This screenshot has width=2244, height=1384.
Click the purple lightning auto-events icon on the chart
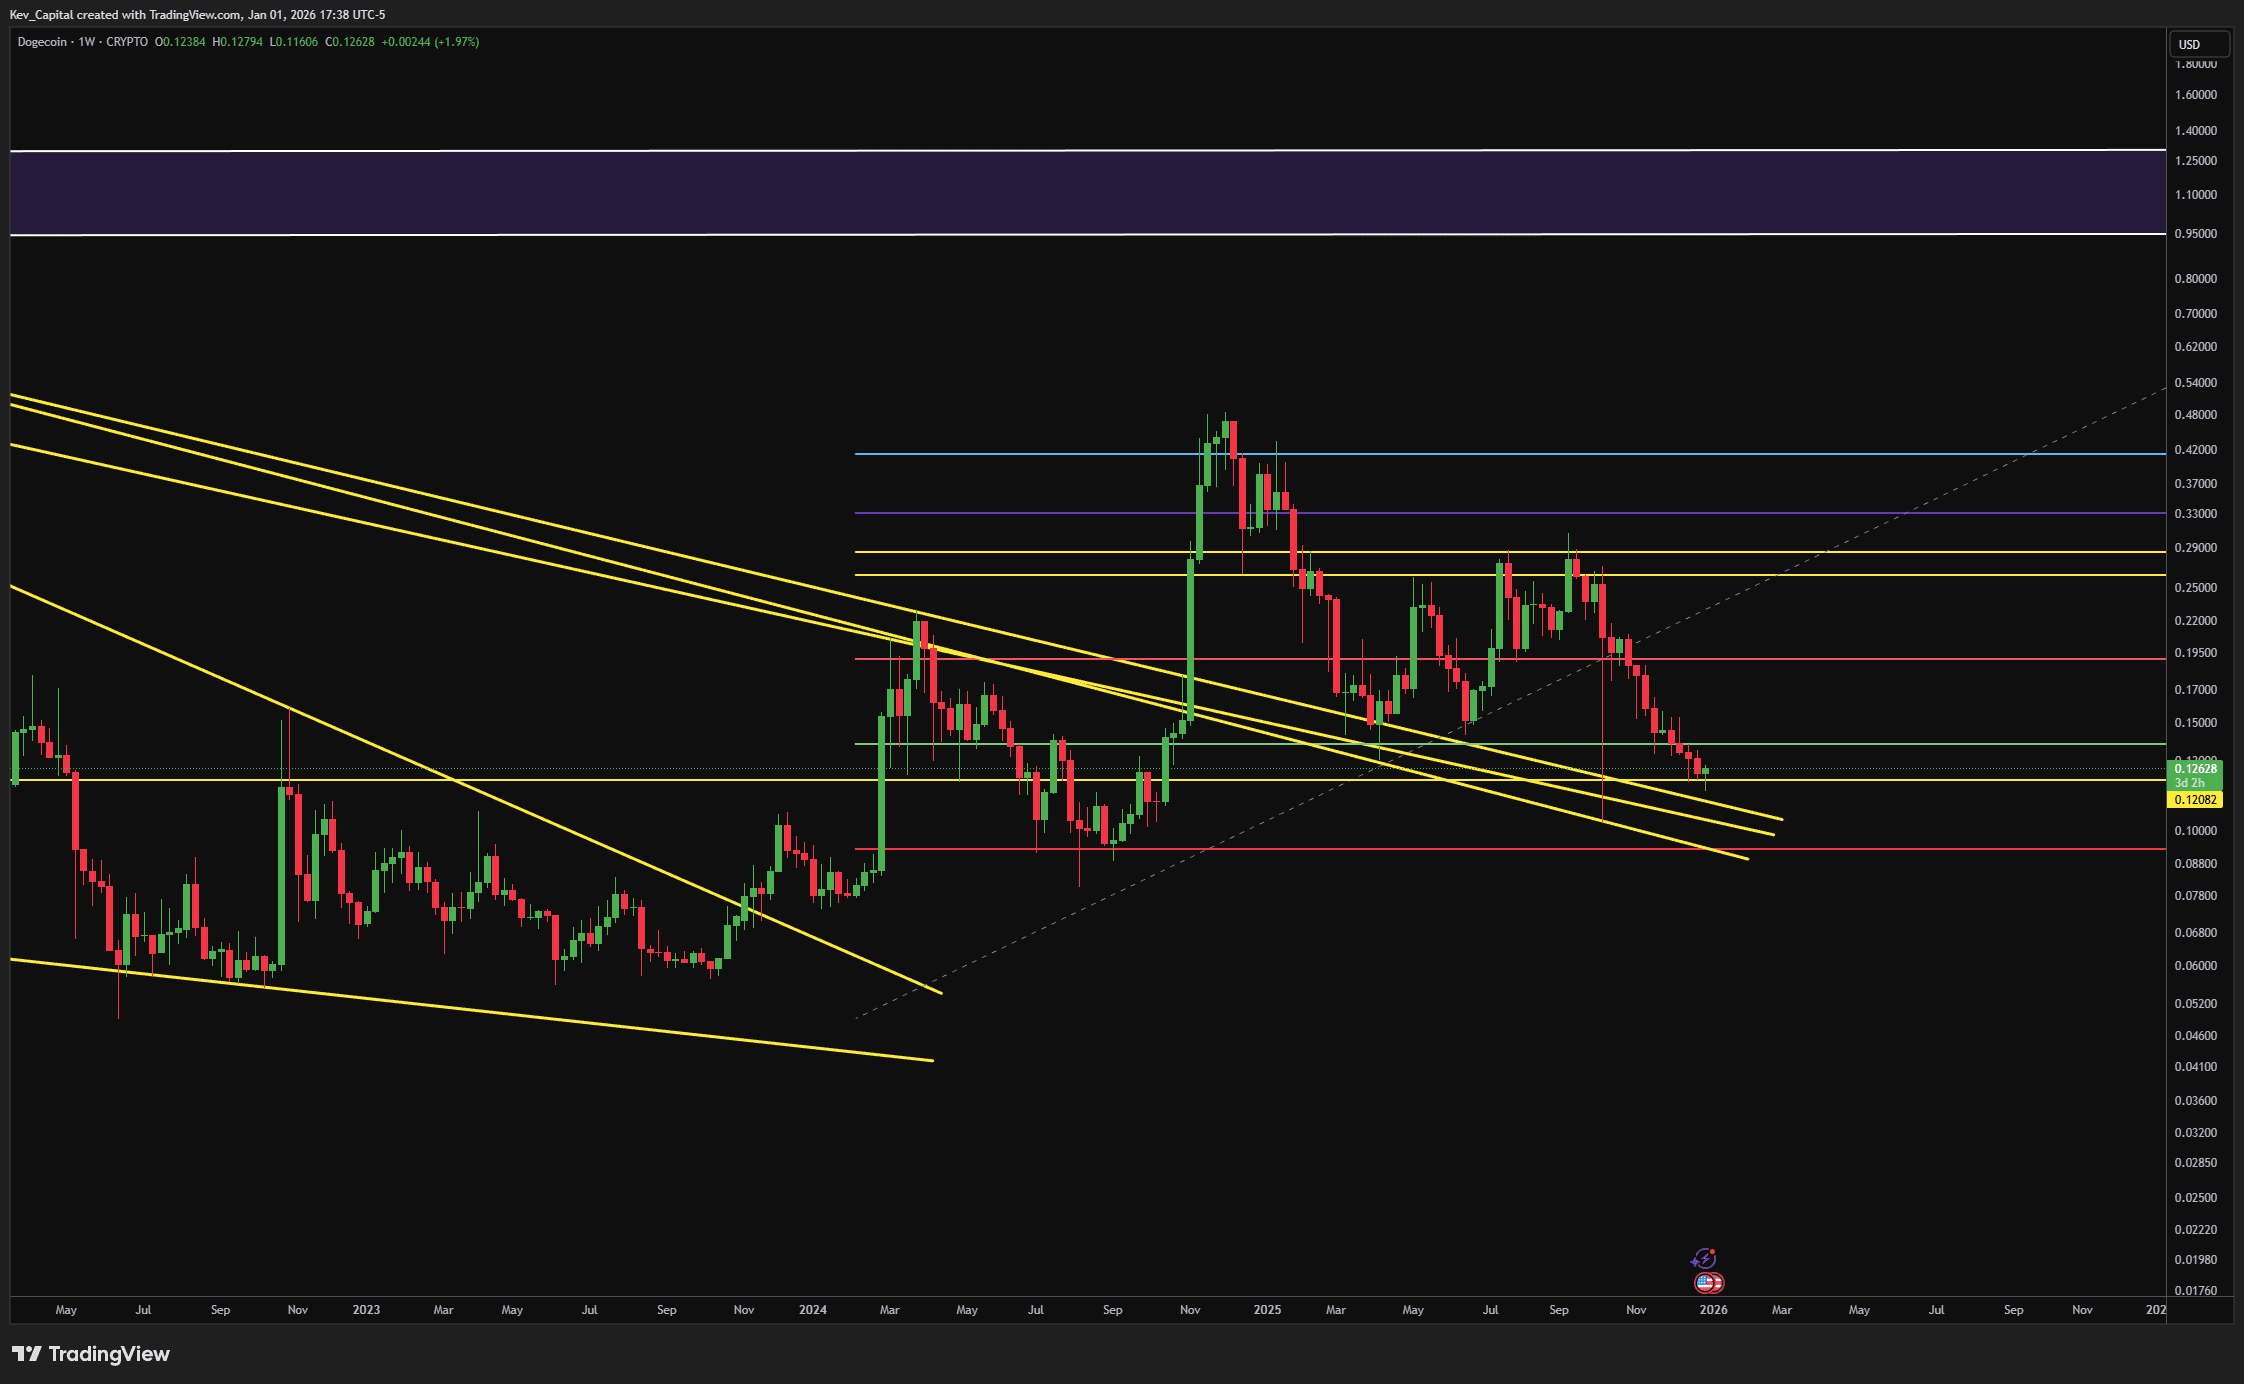click(1705, 1258)
